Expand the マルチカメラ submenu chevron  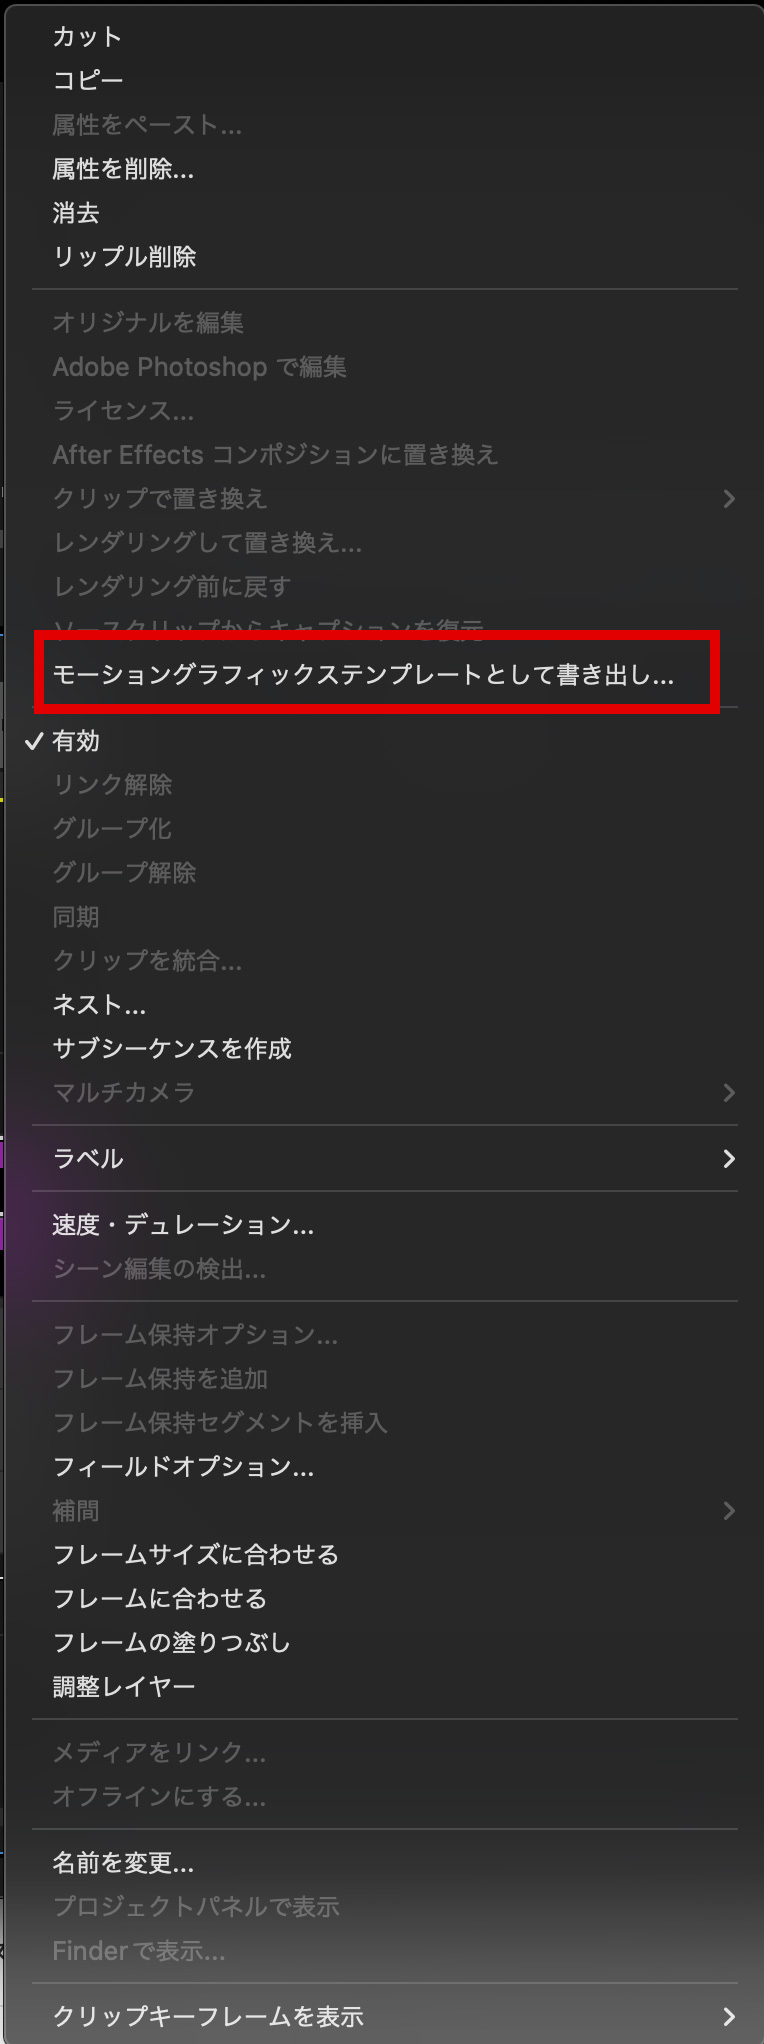point(729,1093)
